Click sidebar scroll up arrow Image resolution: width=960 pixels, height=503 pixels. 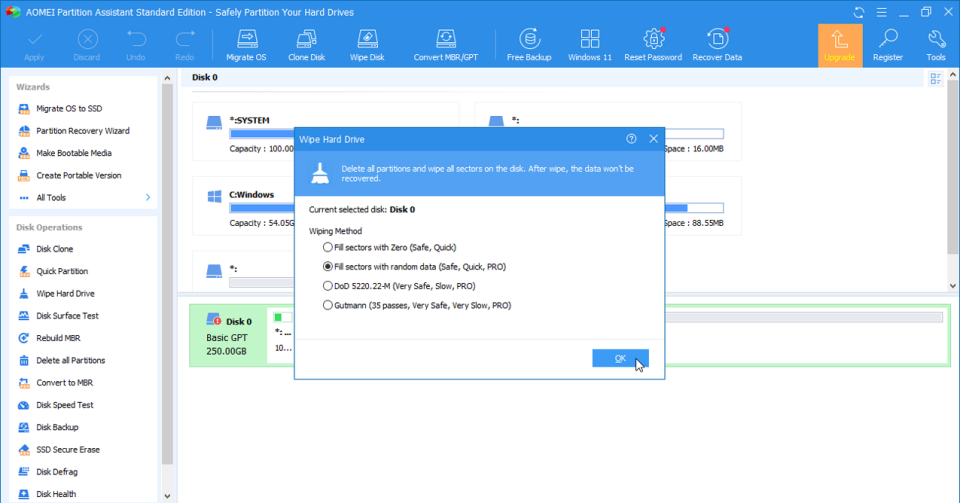tap(167, 78)
